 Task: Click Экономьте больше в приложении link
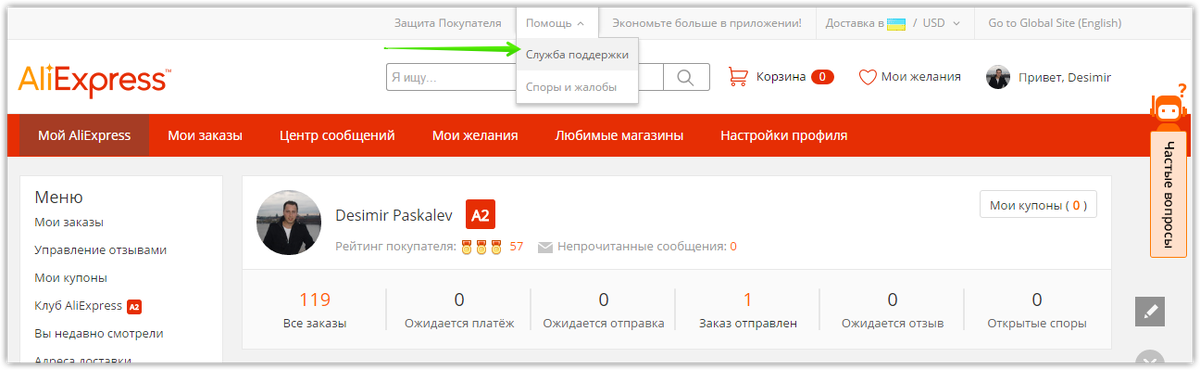[x=707, y=23]
